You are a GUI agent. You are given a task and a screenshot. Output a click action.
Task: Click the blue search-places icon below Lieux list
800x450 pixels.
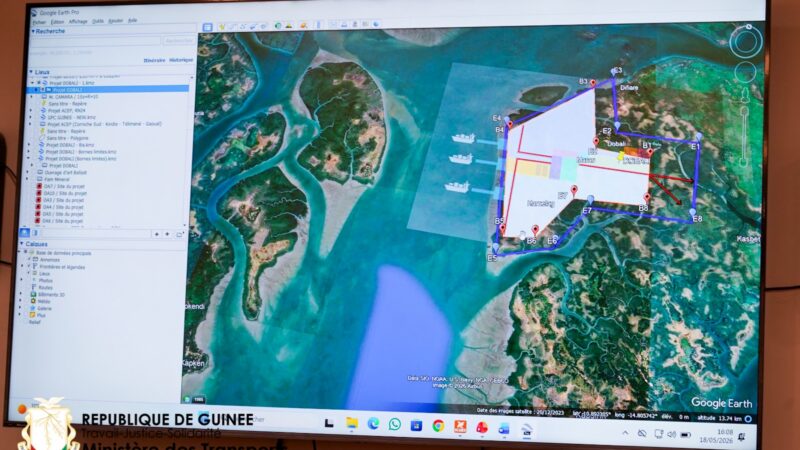point(24,233)
